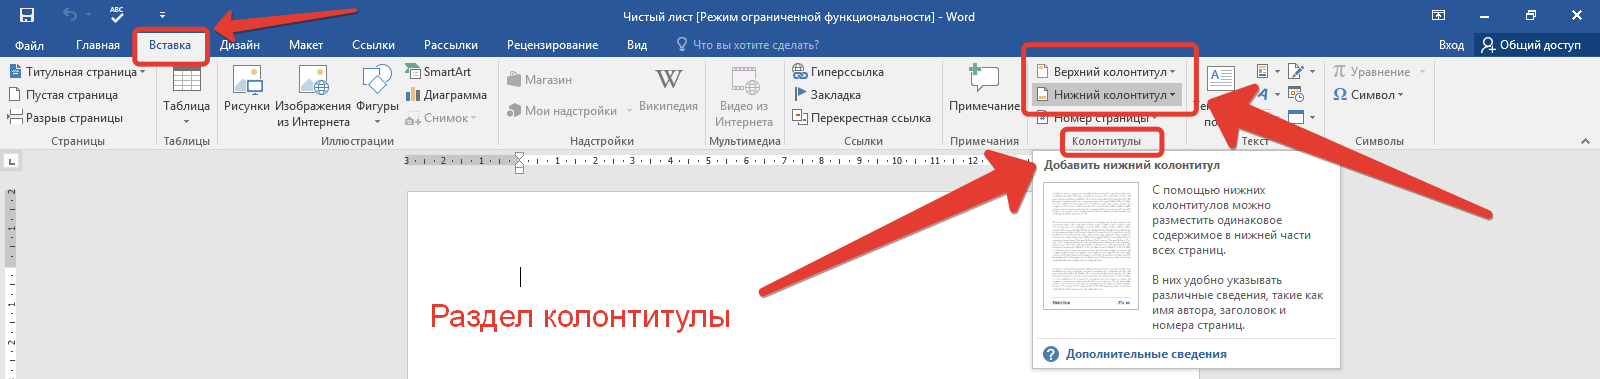
Task: Go to the Дизайн tab
Action: tap(240, 45)
